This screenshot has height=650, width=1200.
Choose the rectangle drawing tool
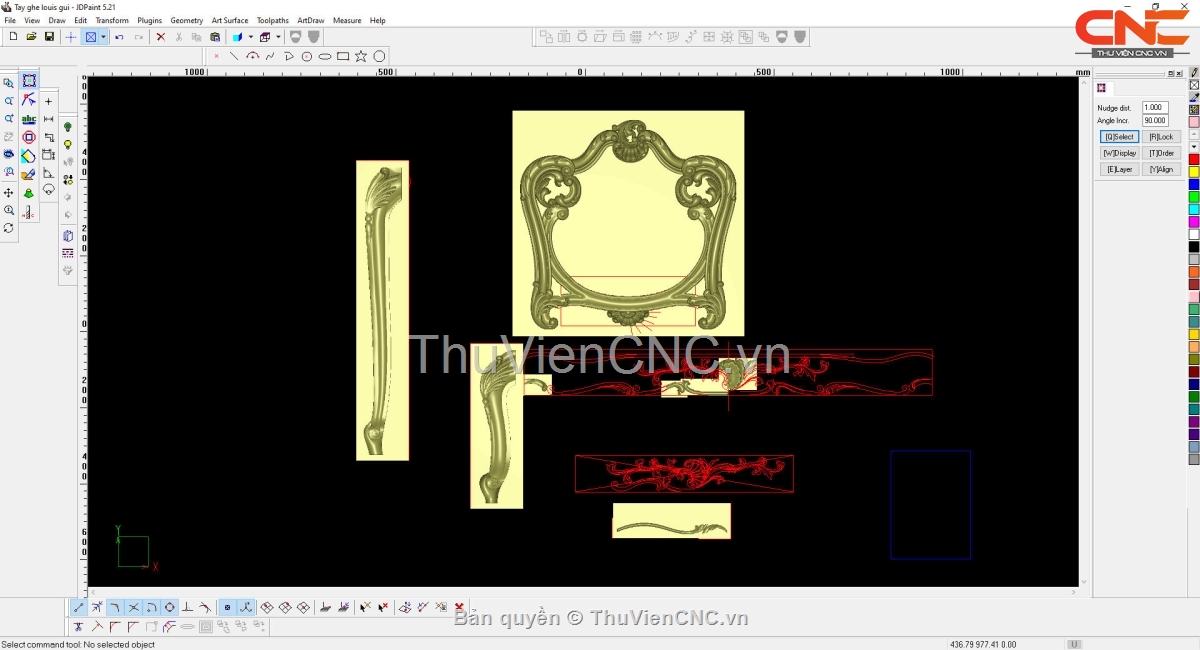[343, 56]
